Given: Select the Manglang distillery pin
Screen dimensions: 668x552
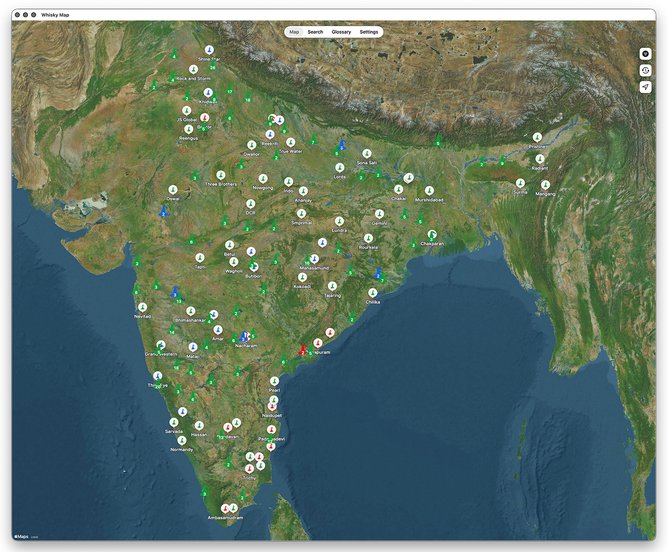Looking at the screenshot, I should (x=545, y=185).
